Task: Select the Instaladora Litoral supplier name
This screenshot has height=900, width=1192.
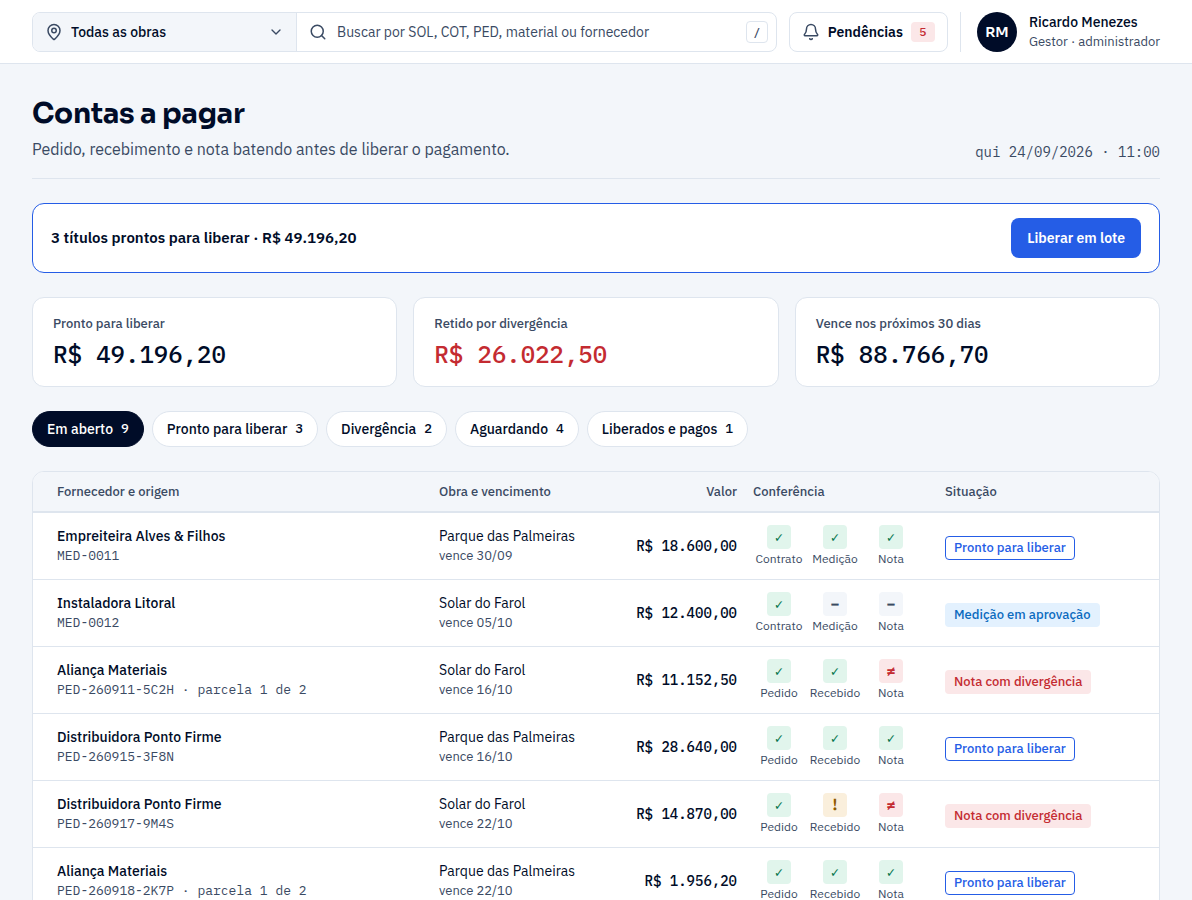Action: [x=116, y=603]
